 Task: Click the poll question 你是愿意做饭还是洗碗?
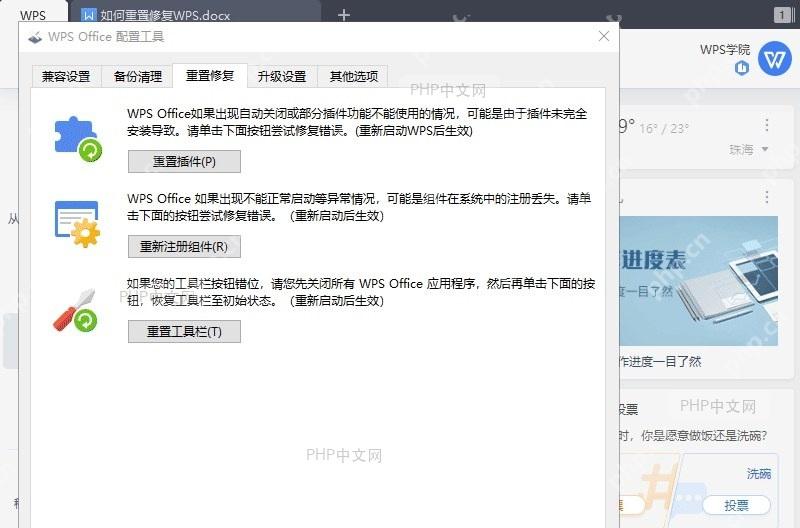click(x=705, y=436)
